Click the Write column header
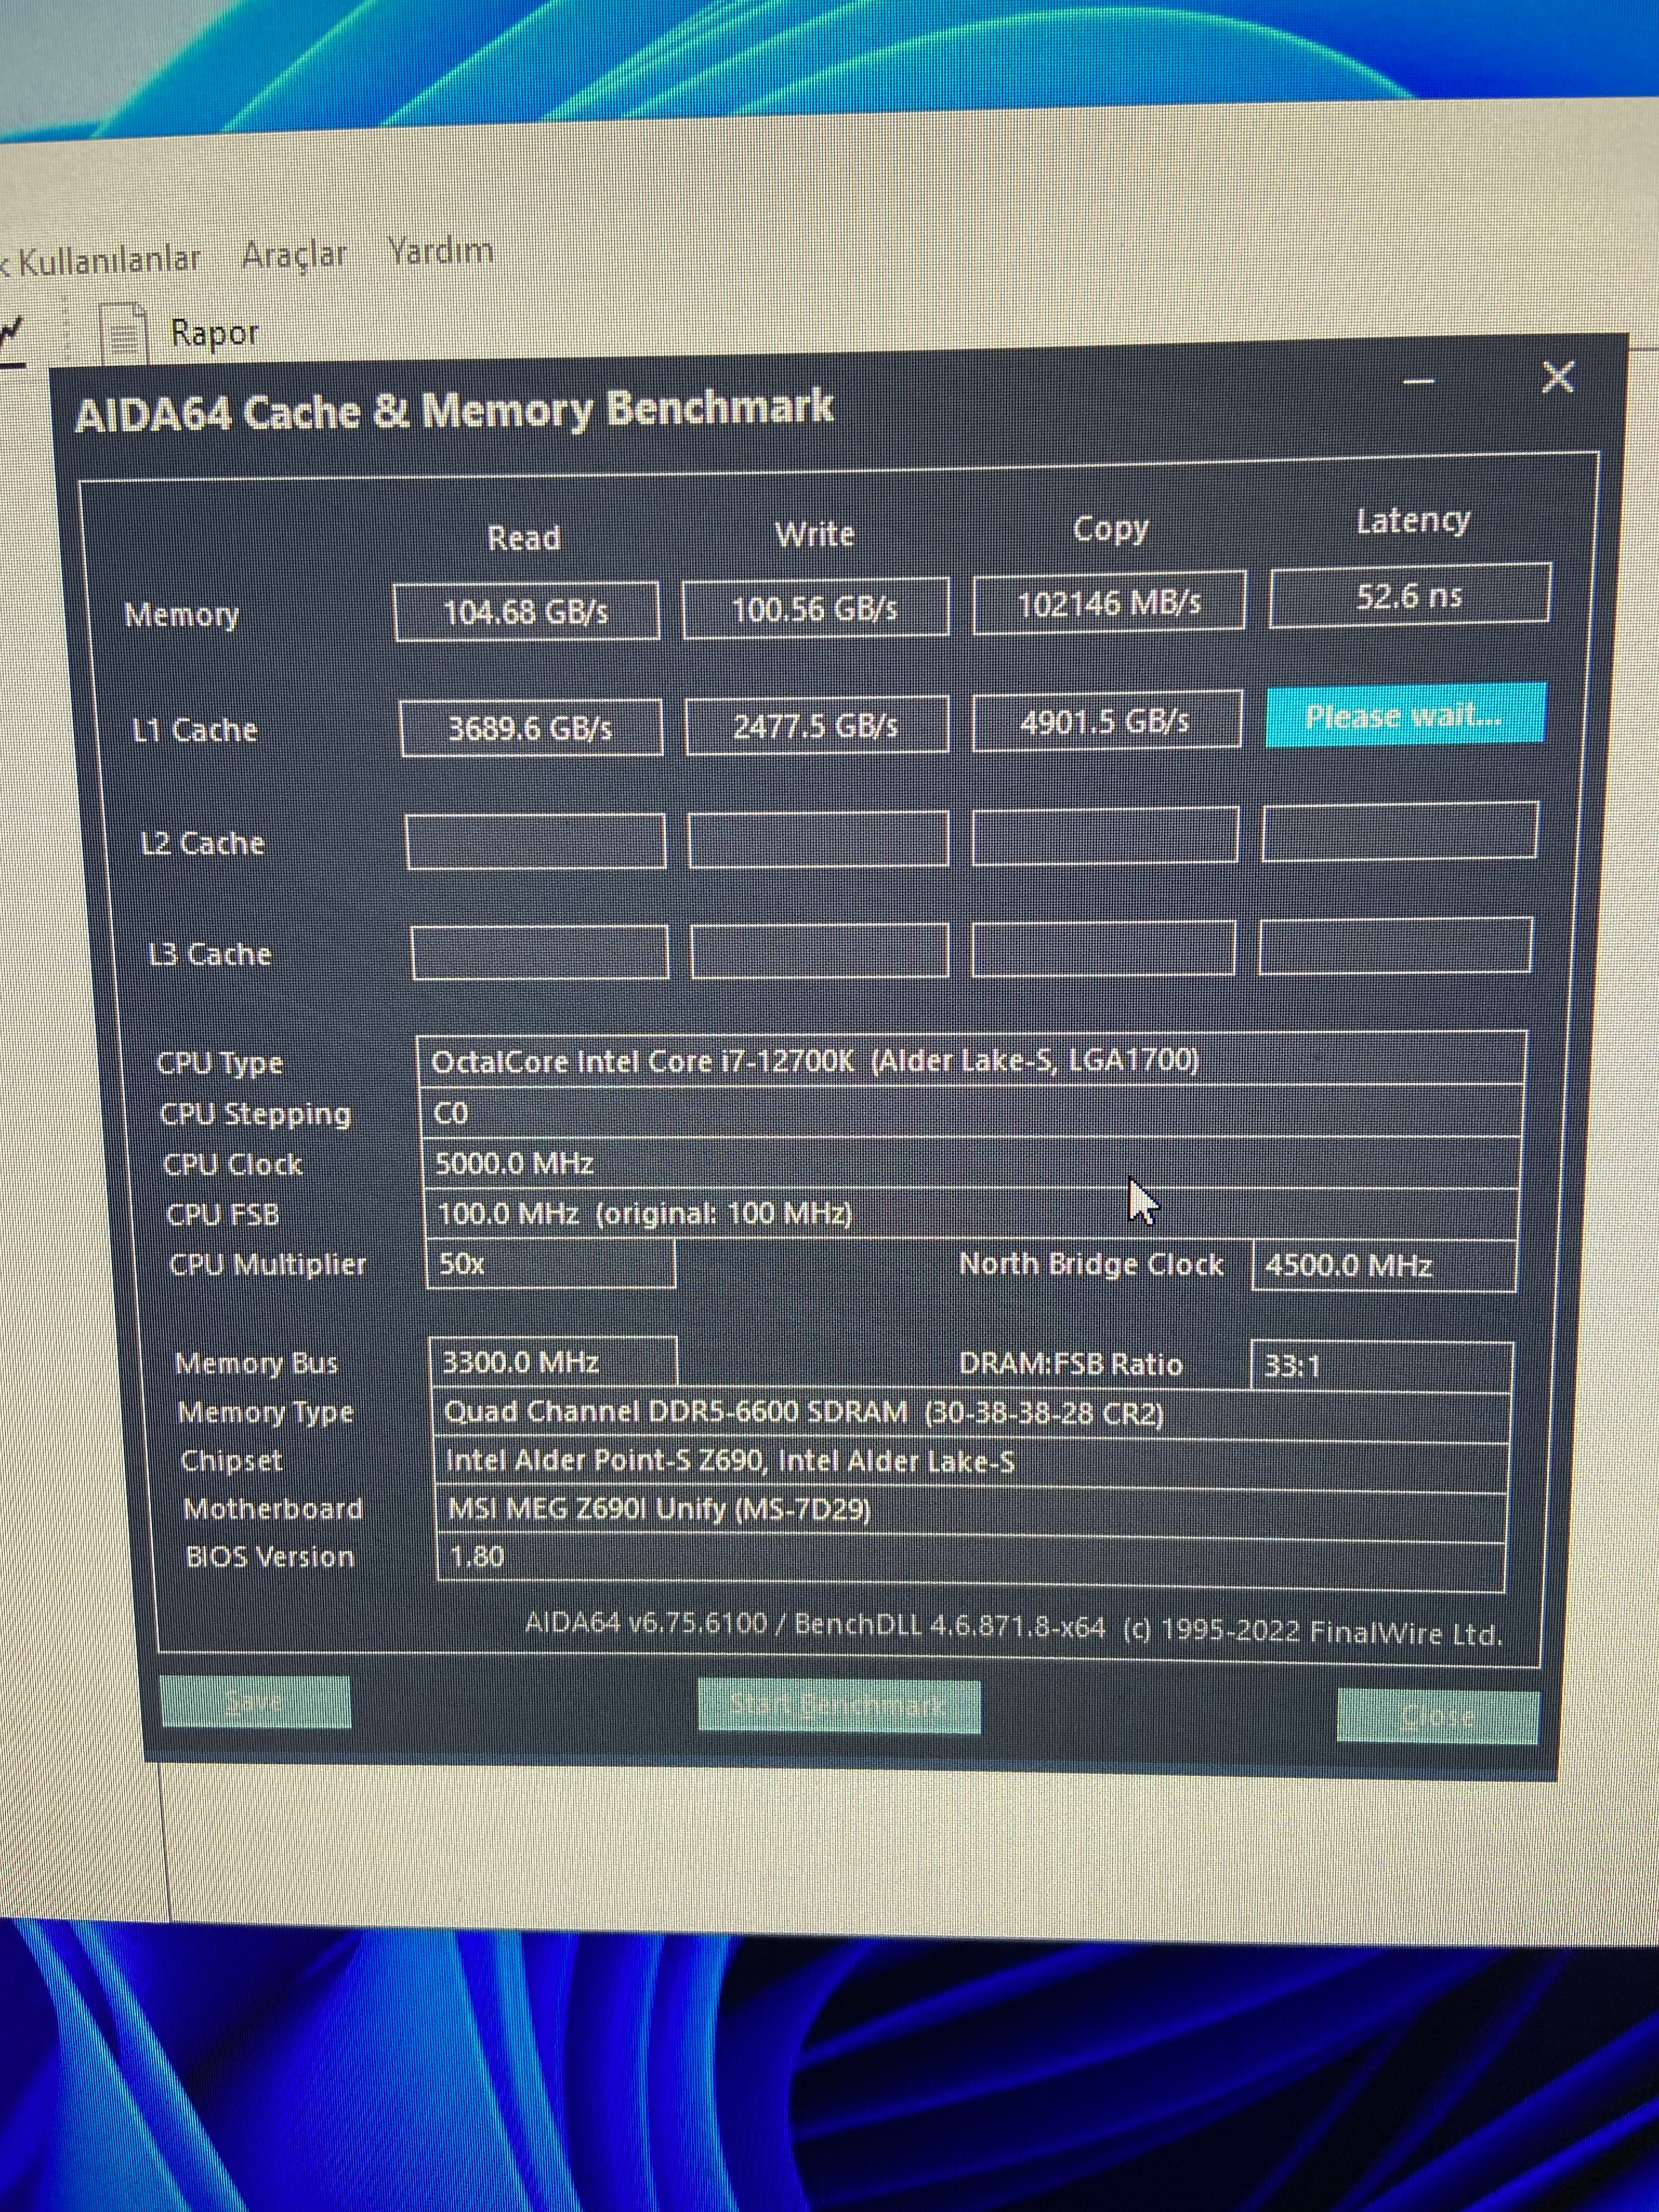Viewport: 1659px width, 2212px height. (x=815, y=534)
